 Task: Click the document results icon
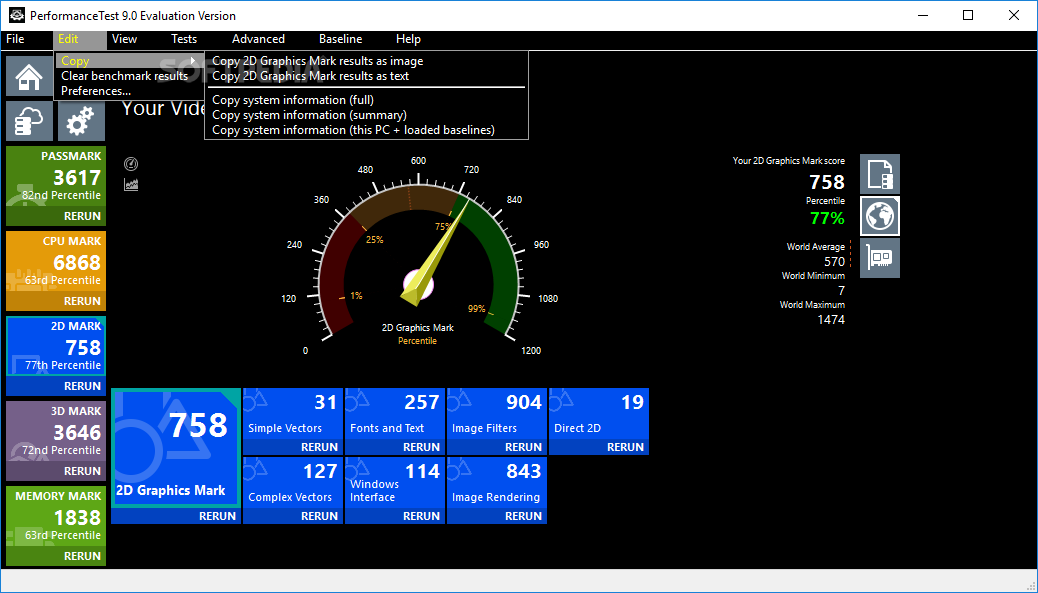point(880,174)
